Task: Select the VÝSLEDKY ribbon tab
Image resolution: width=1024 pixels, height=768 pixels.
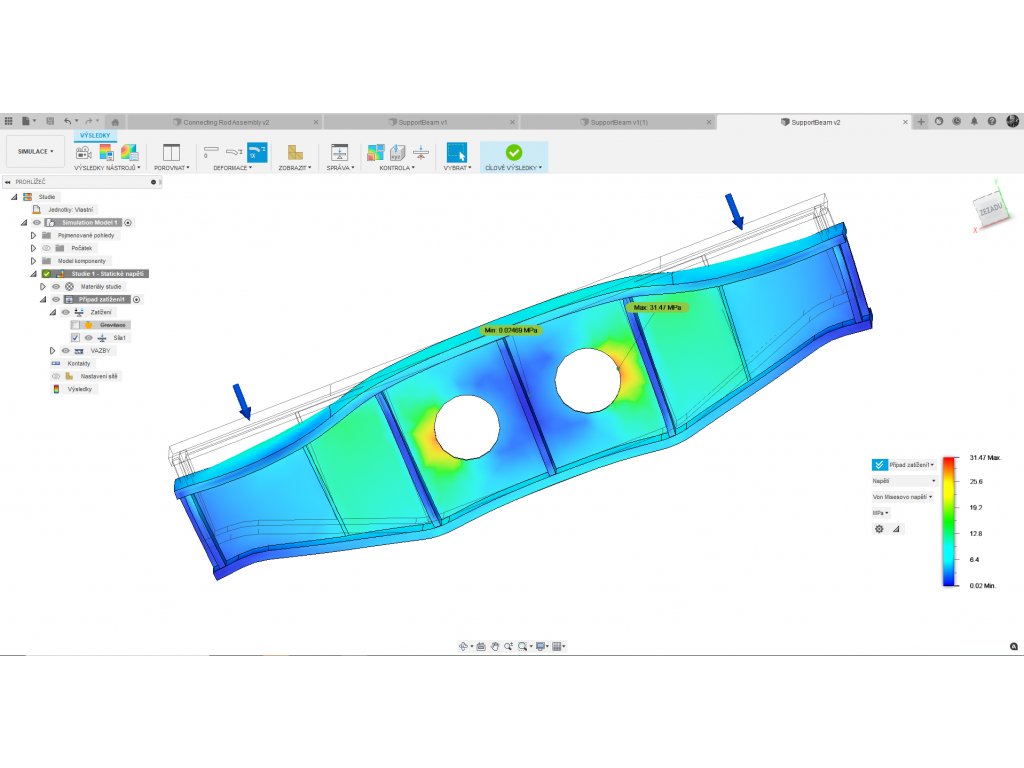Action: (95, 135)
